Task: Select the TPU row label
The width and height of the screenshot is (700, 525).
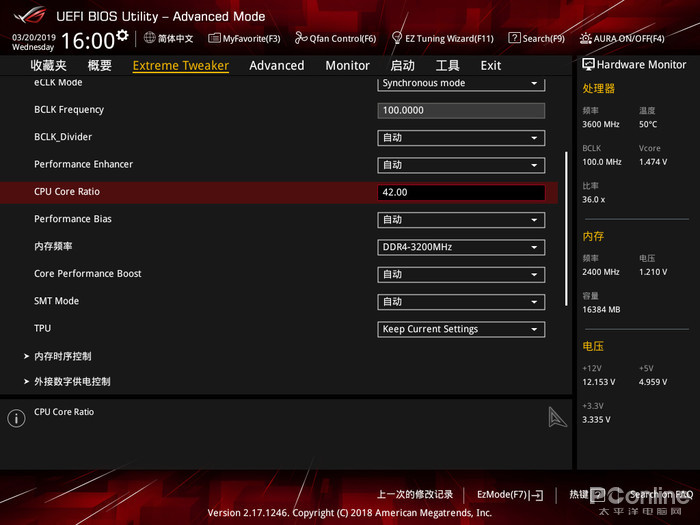Action: 42,328
